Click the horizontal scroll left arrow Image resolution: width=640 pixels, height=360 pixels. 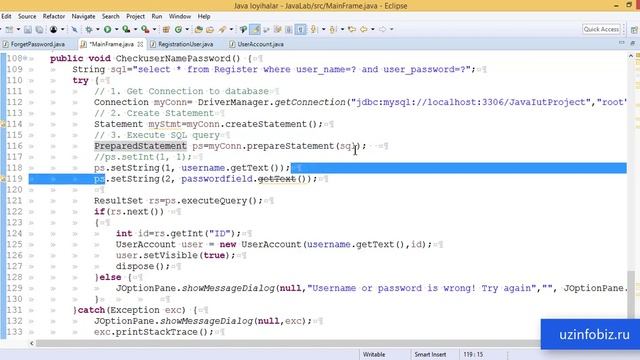32,343
